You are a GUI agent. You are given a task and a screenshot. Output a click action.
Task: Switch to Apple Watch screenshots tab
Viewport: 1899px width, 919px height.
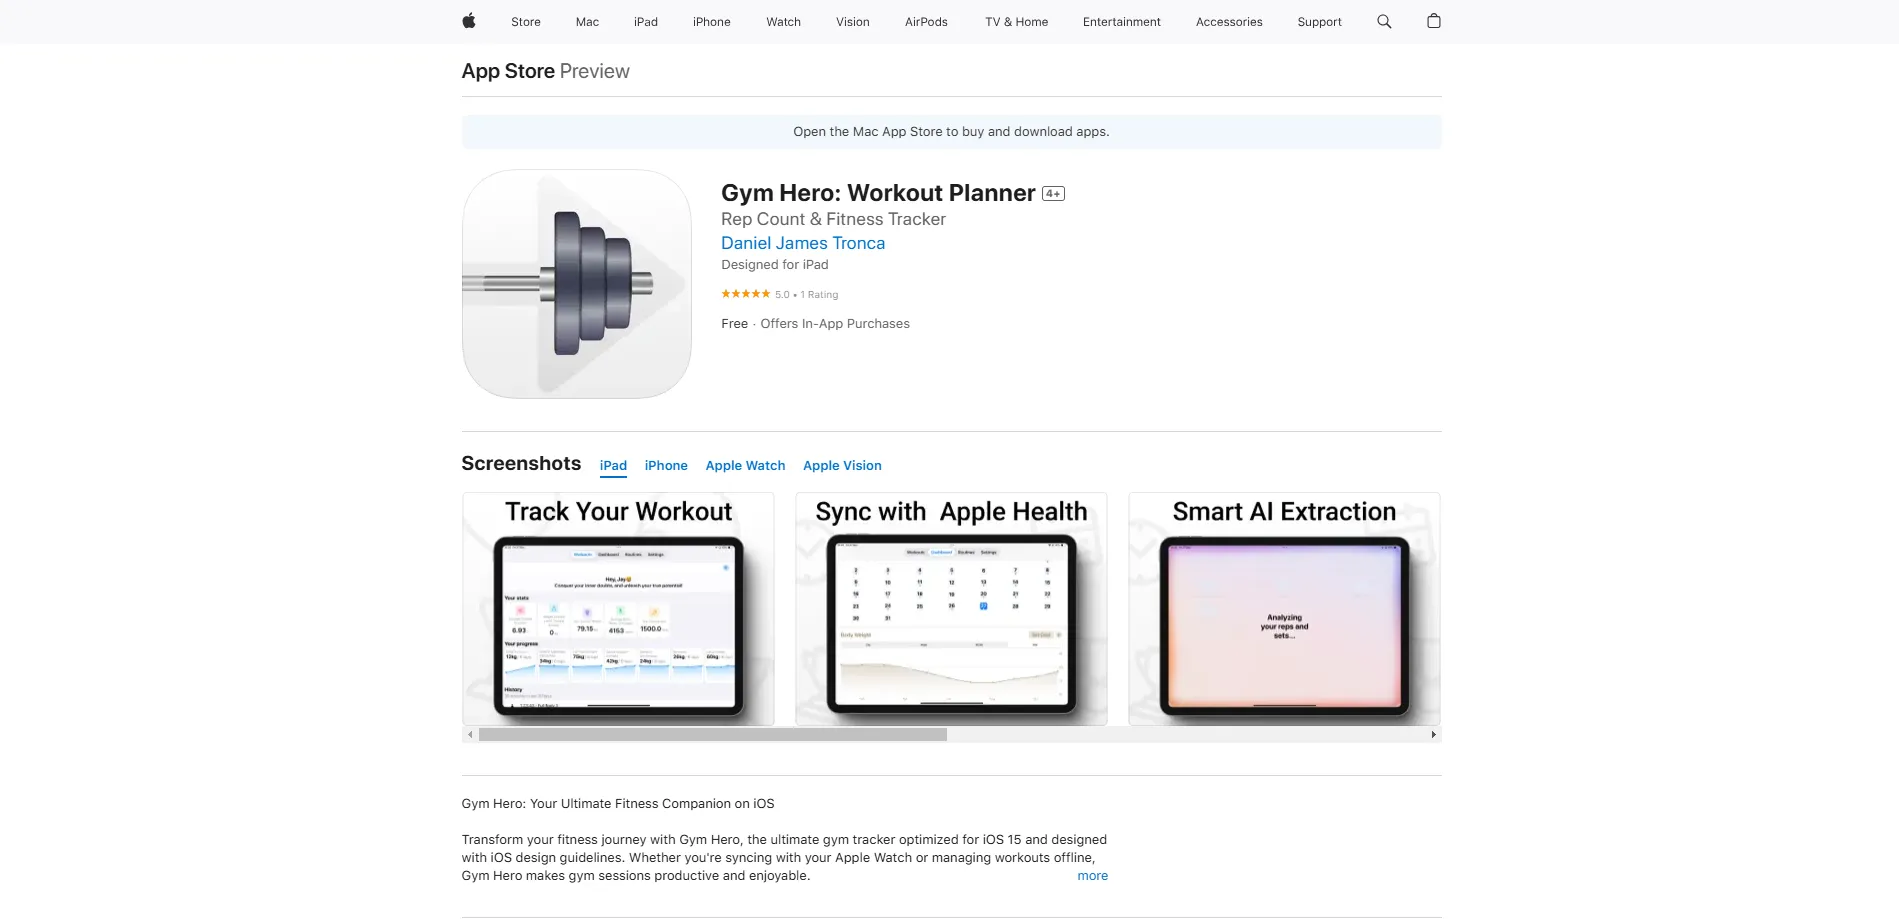[745, 466]
